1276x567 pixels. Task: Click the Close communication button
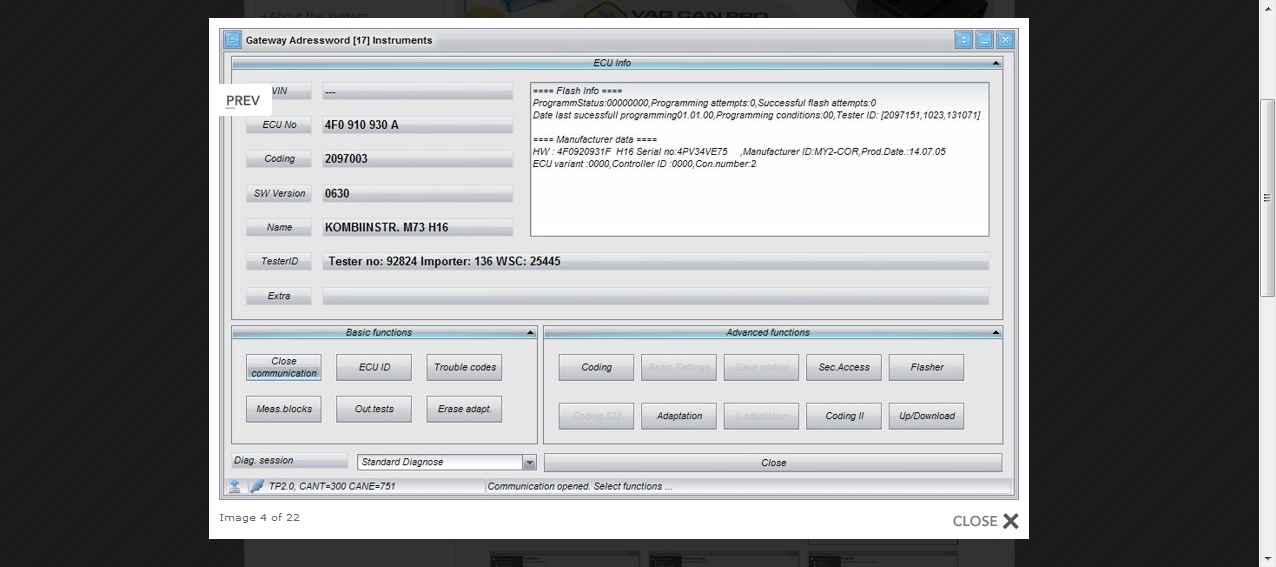[x=284, y=367]
